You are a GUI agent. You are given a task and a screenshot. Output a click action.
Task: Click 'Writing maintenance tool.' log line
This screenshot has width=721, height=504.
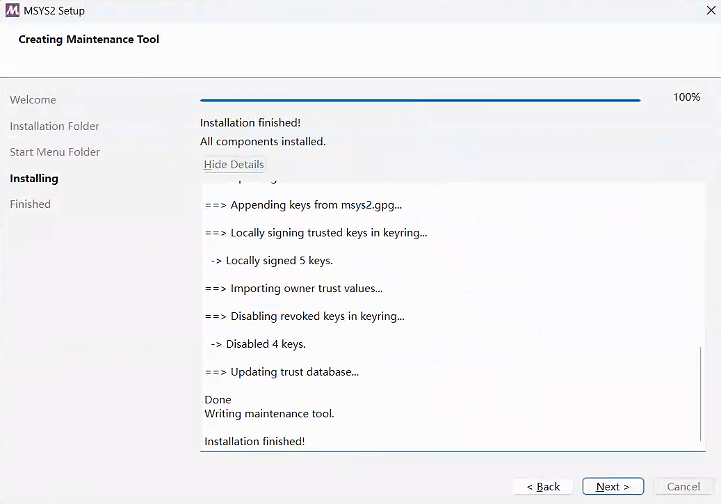pyautogui.click(x=269, y=413)
